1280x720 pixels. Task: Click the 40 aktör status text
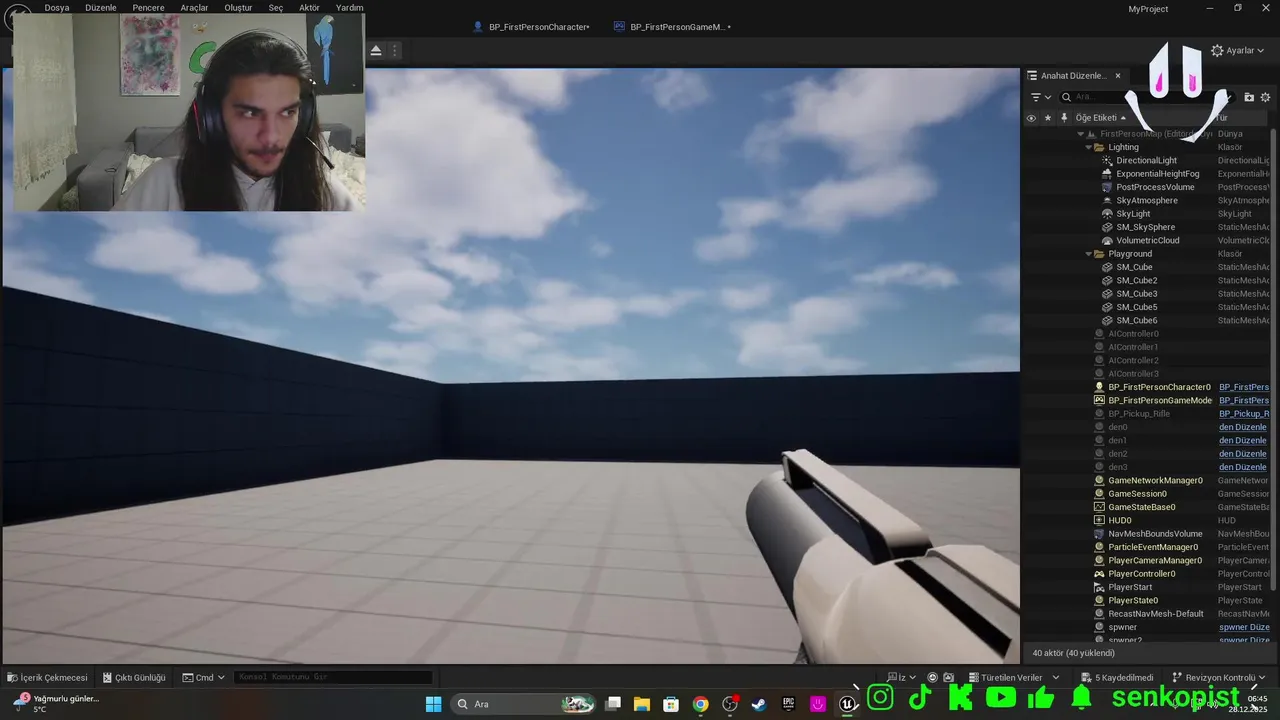pyautogui.click(x=1073, y=653)
